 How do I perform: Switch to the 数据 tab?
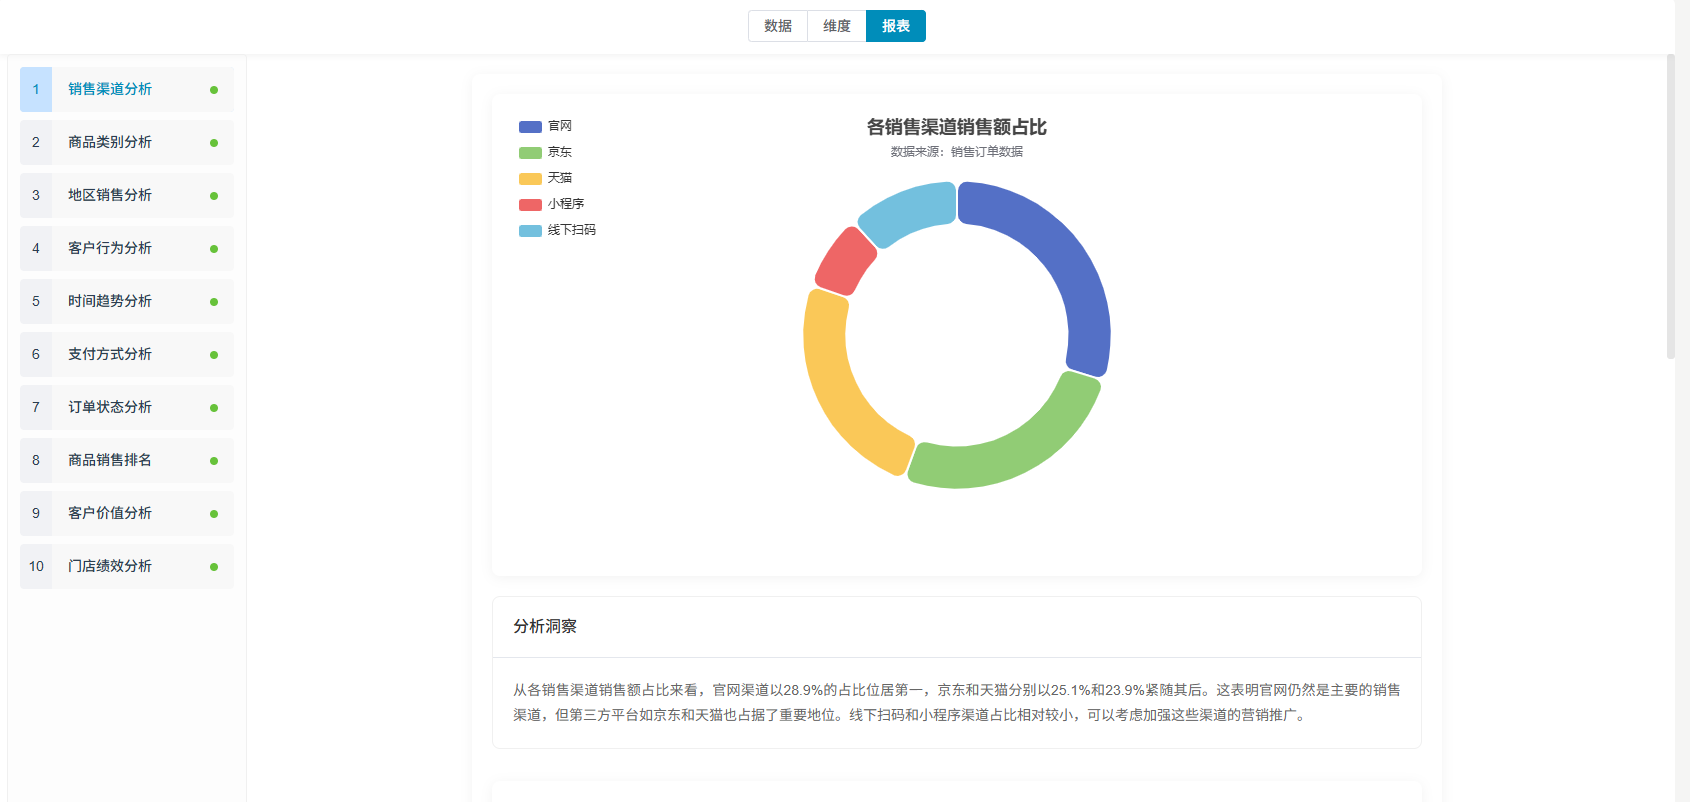pos(778,26)
